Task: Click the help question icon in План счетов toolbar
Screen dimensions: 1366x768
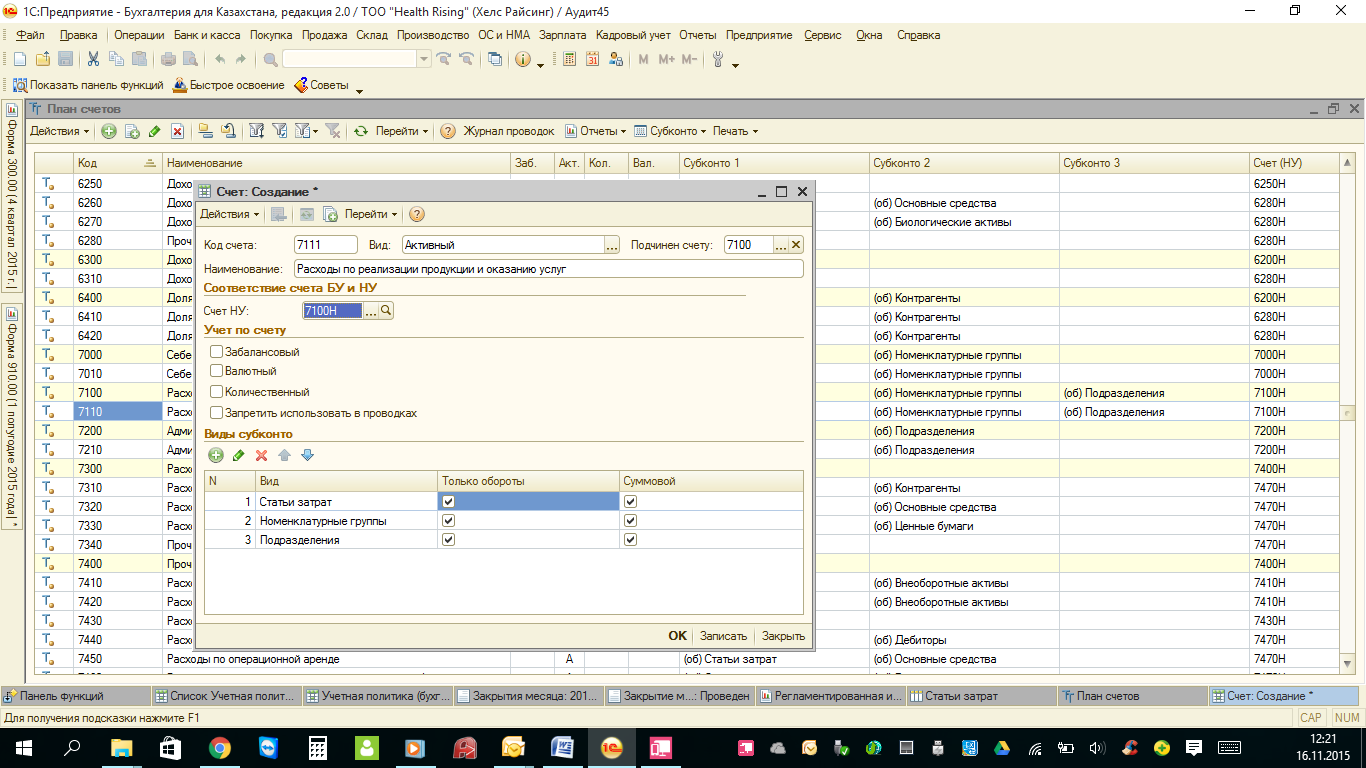Action: pos(448,131)
